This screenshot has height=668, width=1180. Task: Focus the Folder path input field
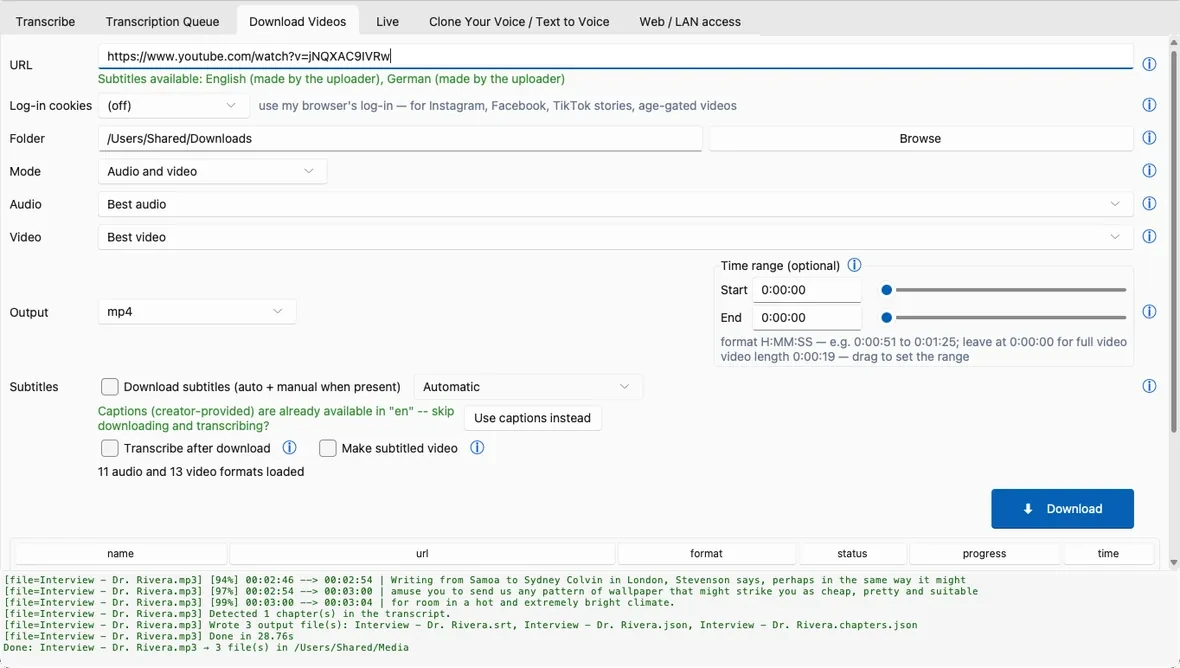pyautogui.click(x=400, y=138)
